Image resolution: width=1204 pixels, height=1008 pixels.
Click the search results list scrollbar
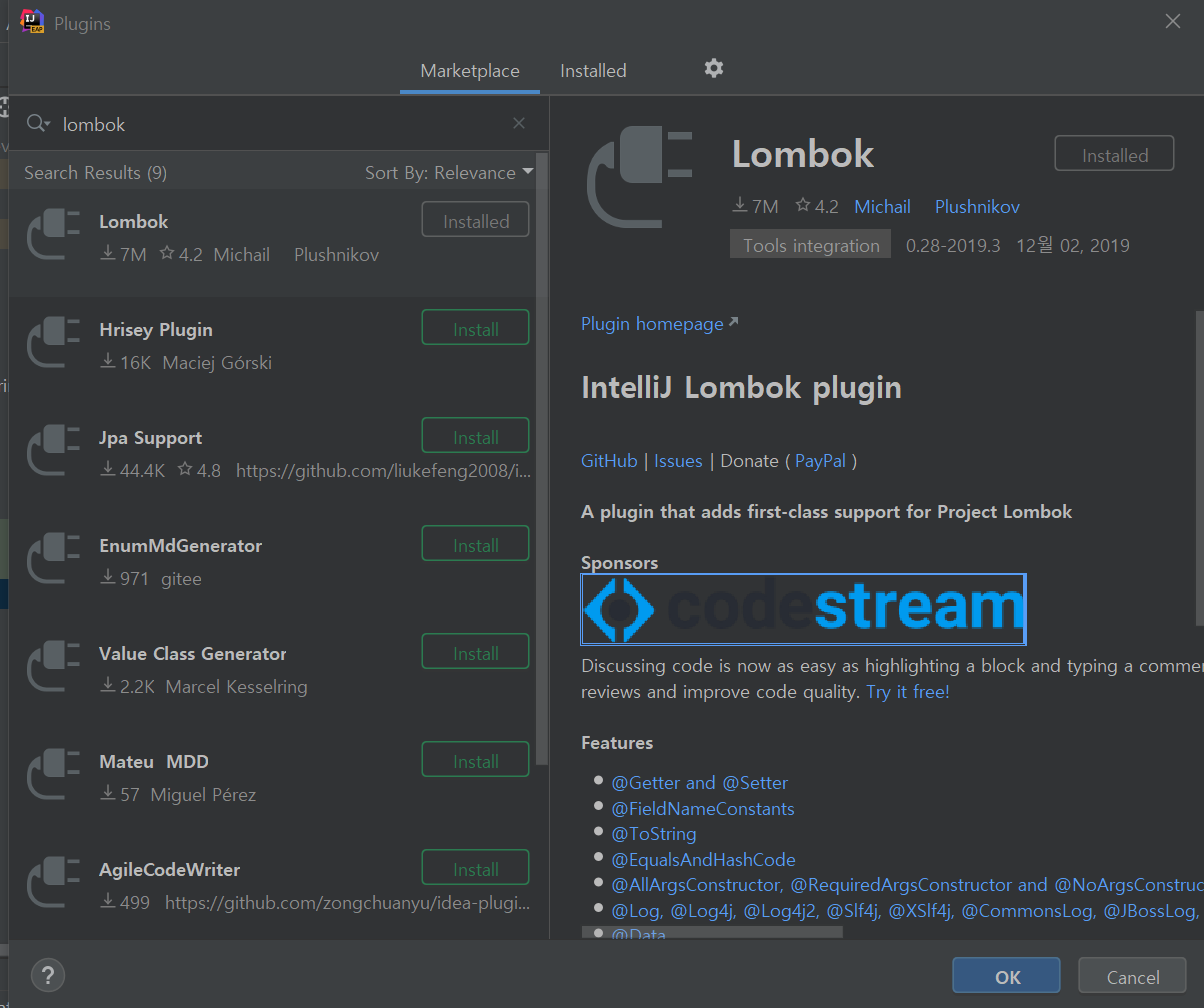coord(542,460)
